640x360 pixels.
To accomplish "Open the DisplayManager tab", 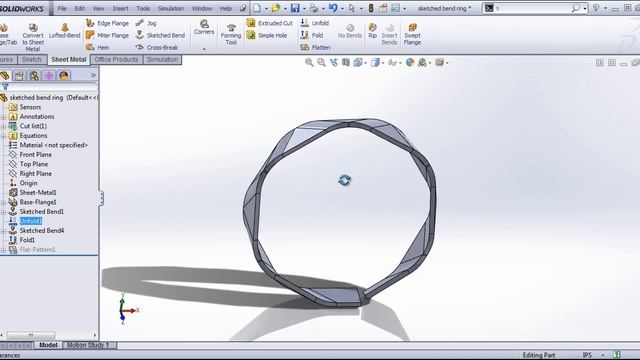I will click(x=64, y=76).
